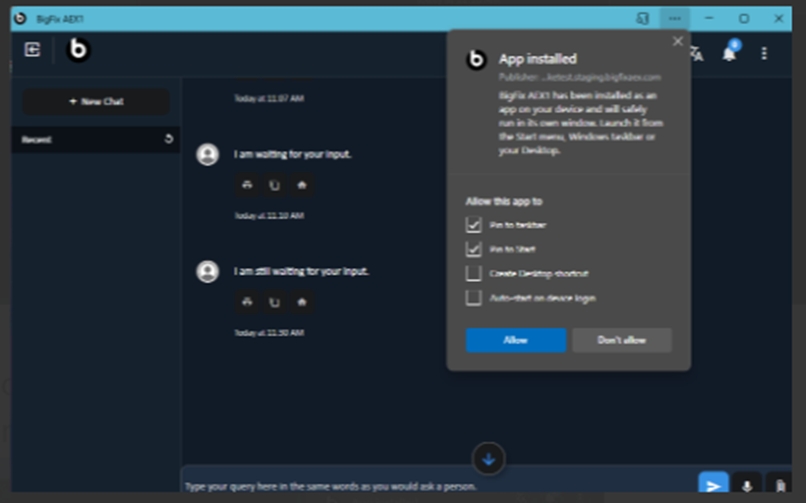Click home icon under 'I am still waiting' message
The width and height of the screenshot is (806, 503).
tap(302, 302)
